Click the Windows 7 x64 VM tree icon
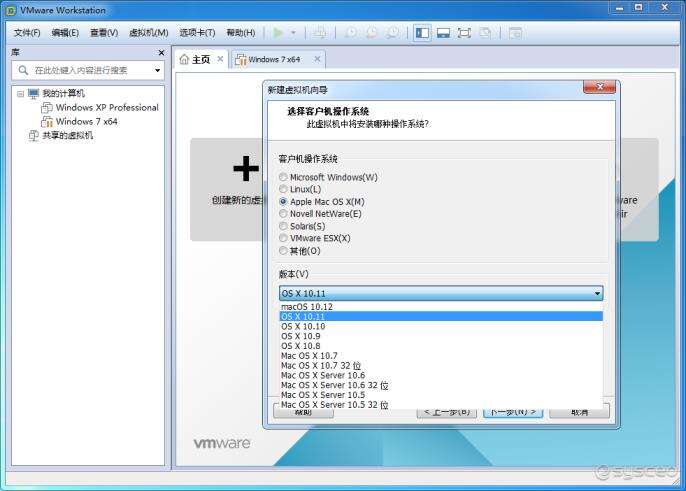Screen dimensions: 686x491 [x=47, y=122]
